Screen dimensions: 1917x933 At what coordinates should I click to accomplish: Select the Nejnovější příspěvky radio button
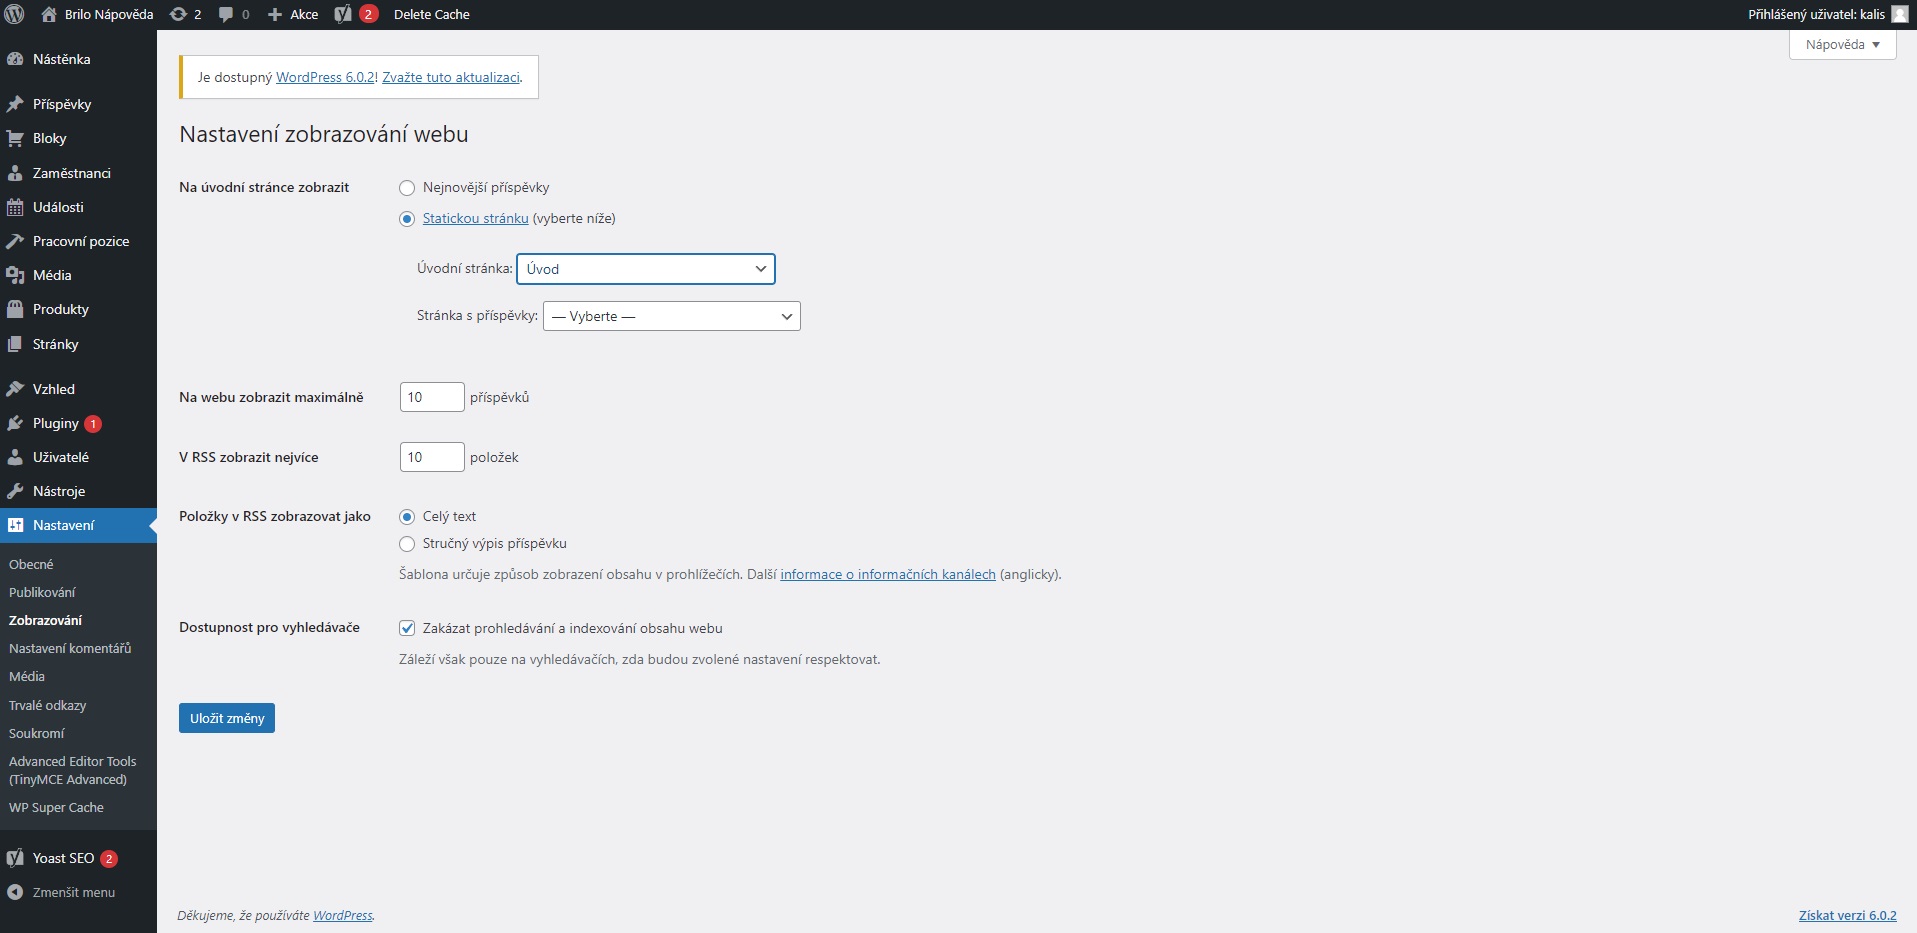[407, 188]
